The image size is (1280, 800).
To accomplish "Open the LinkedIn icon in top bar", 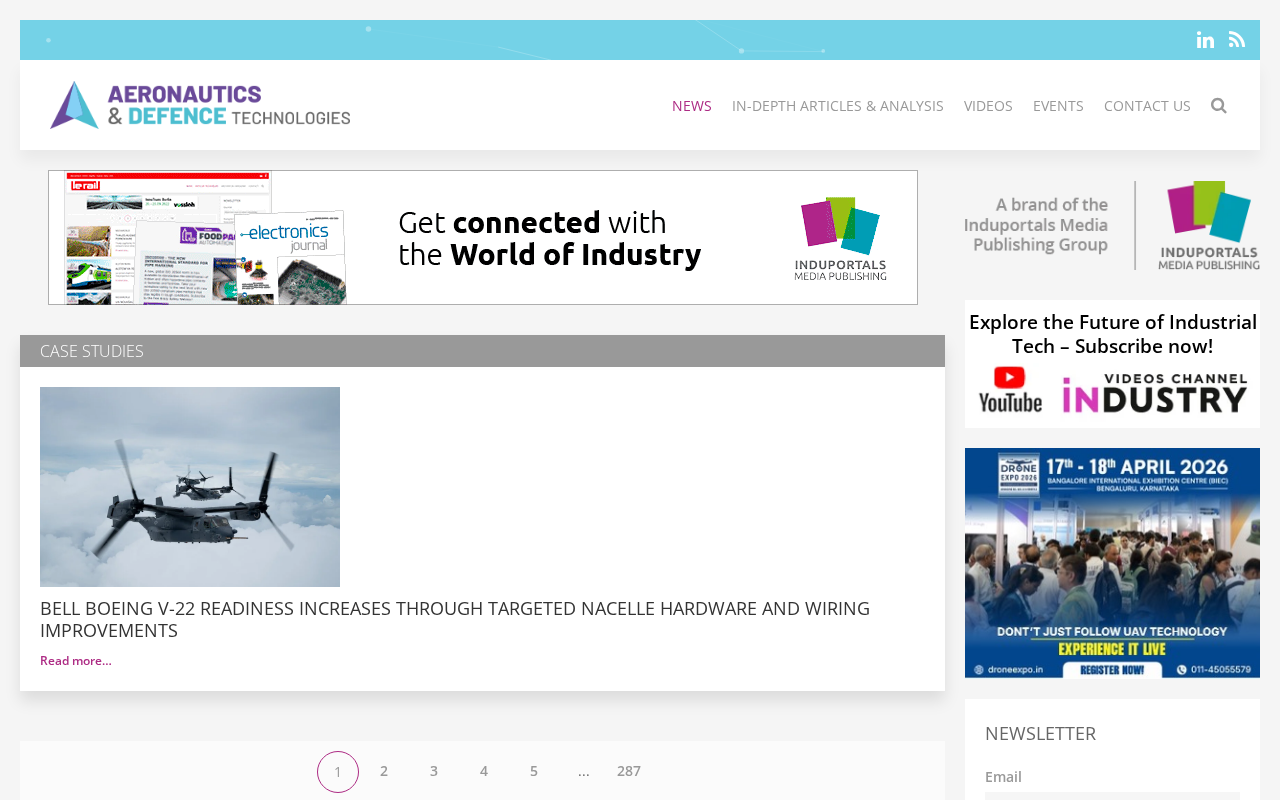I will (x=1205, y=40).
